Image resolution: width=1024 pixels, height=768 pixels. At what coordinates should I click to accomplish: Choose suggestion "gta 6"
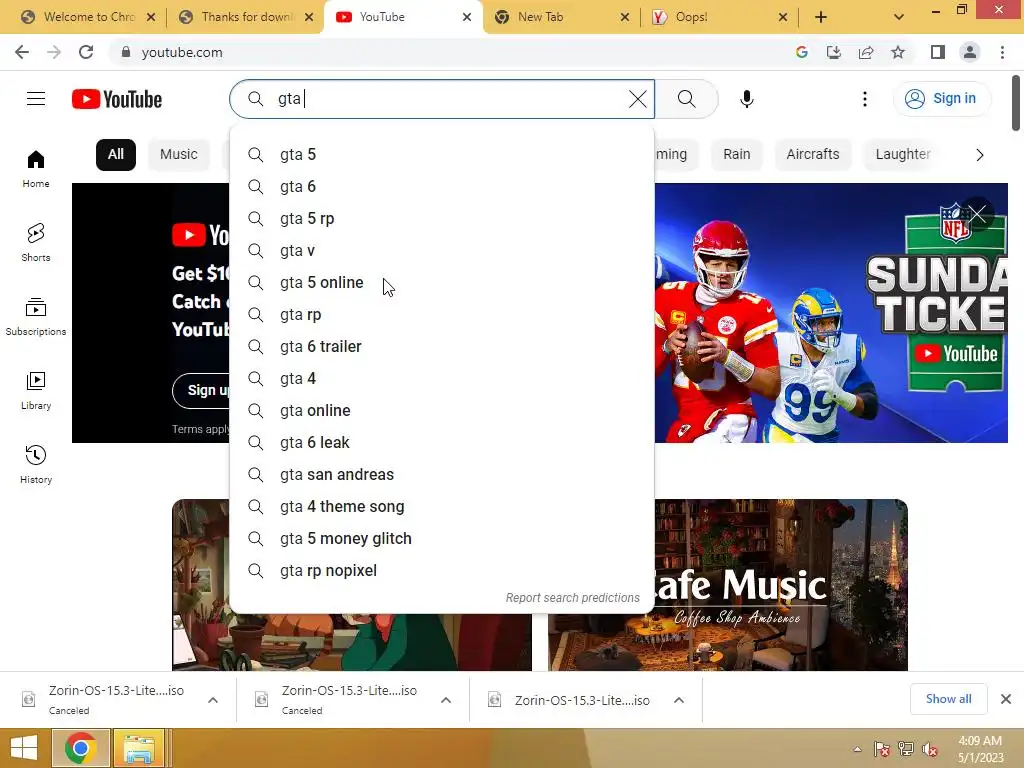coord(441,187)
